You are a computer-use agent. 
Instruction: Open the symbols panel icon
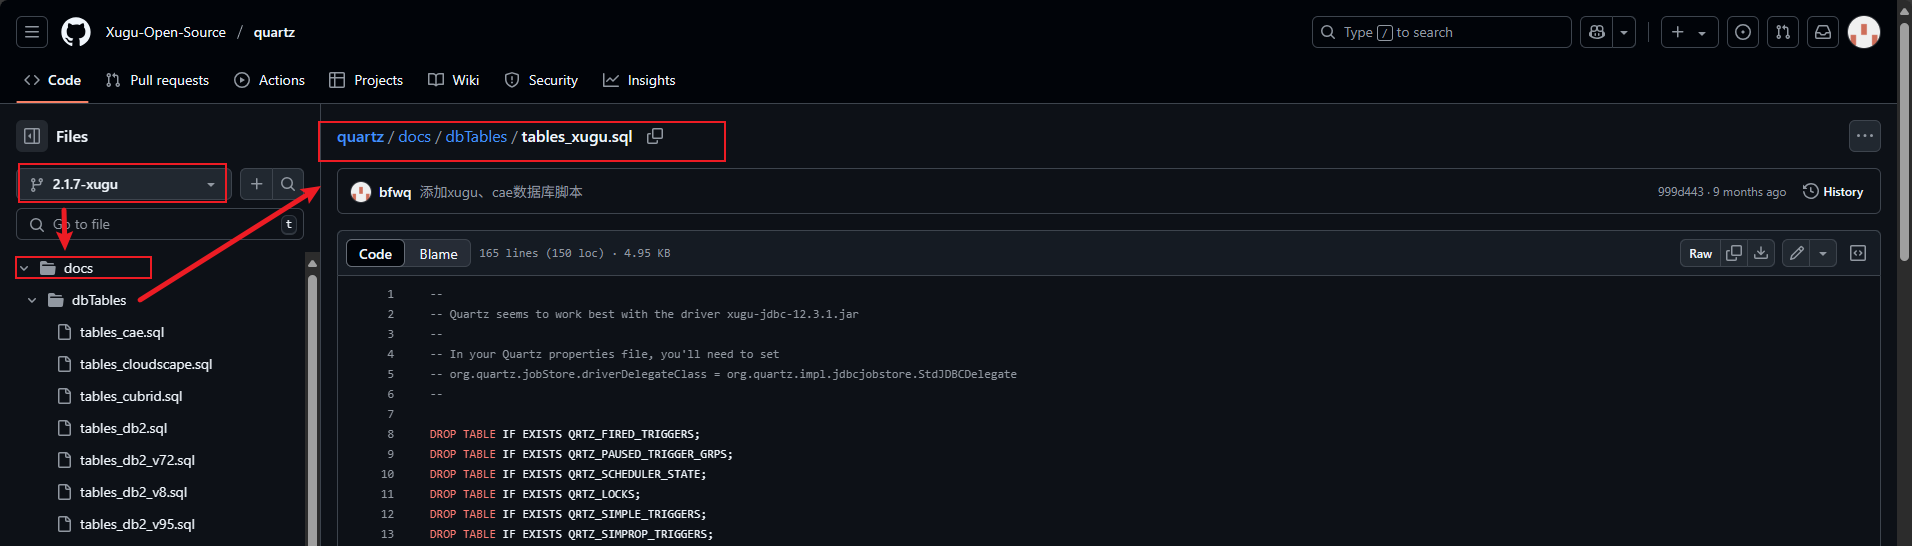click(x=1858, y=254)
